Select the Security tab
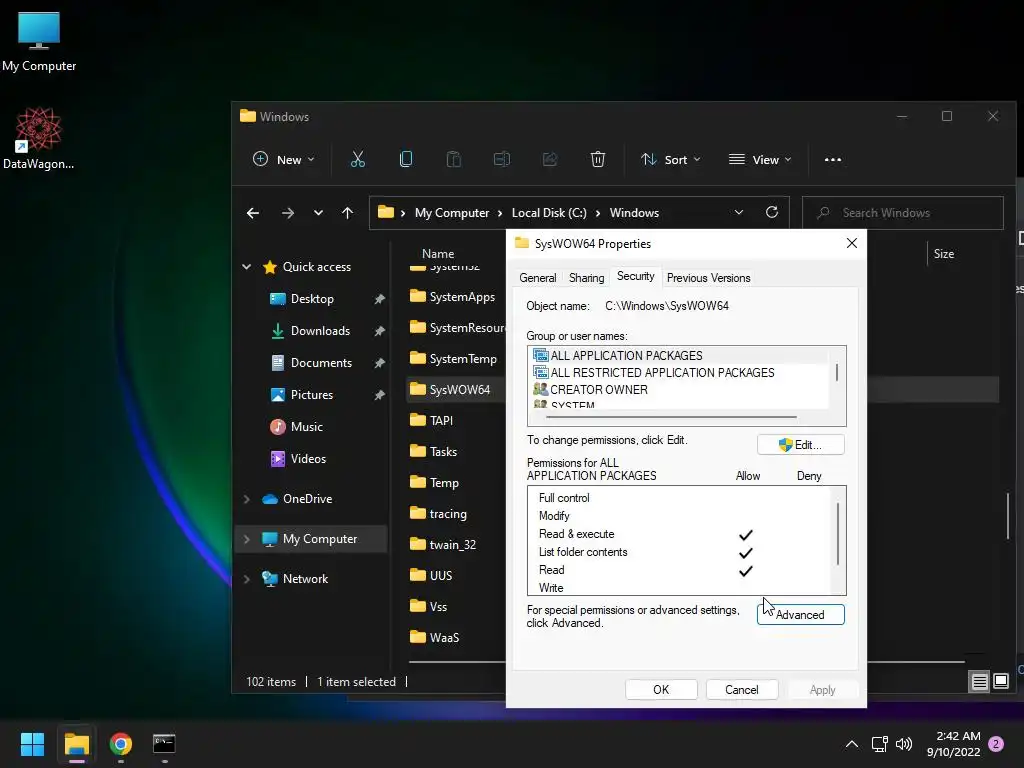This screenshot has height=768, width=1024. point(635,276)
